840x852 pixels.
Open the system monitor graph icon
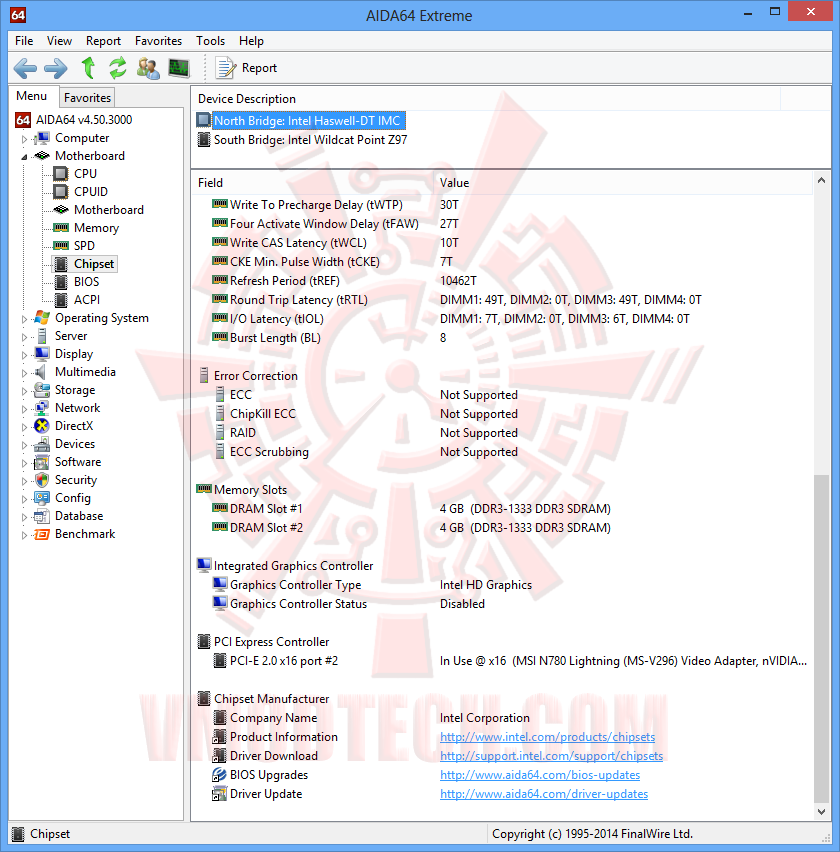(x=179, y=68)
